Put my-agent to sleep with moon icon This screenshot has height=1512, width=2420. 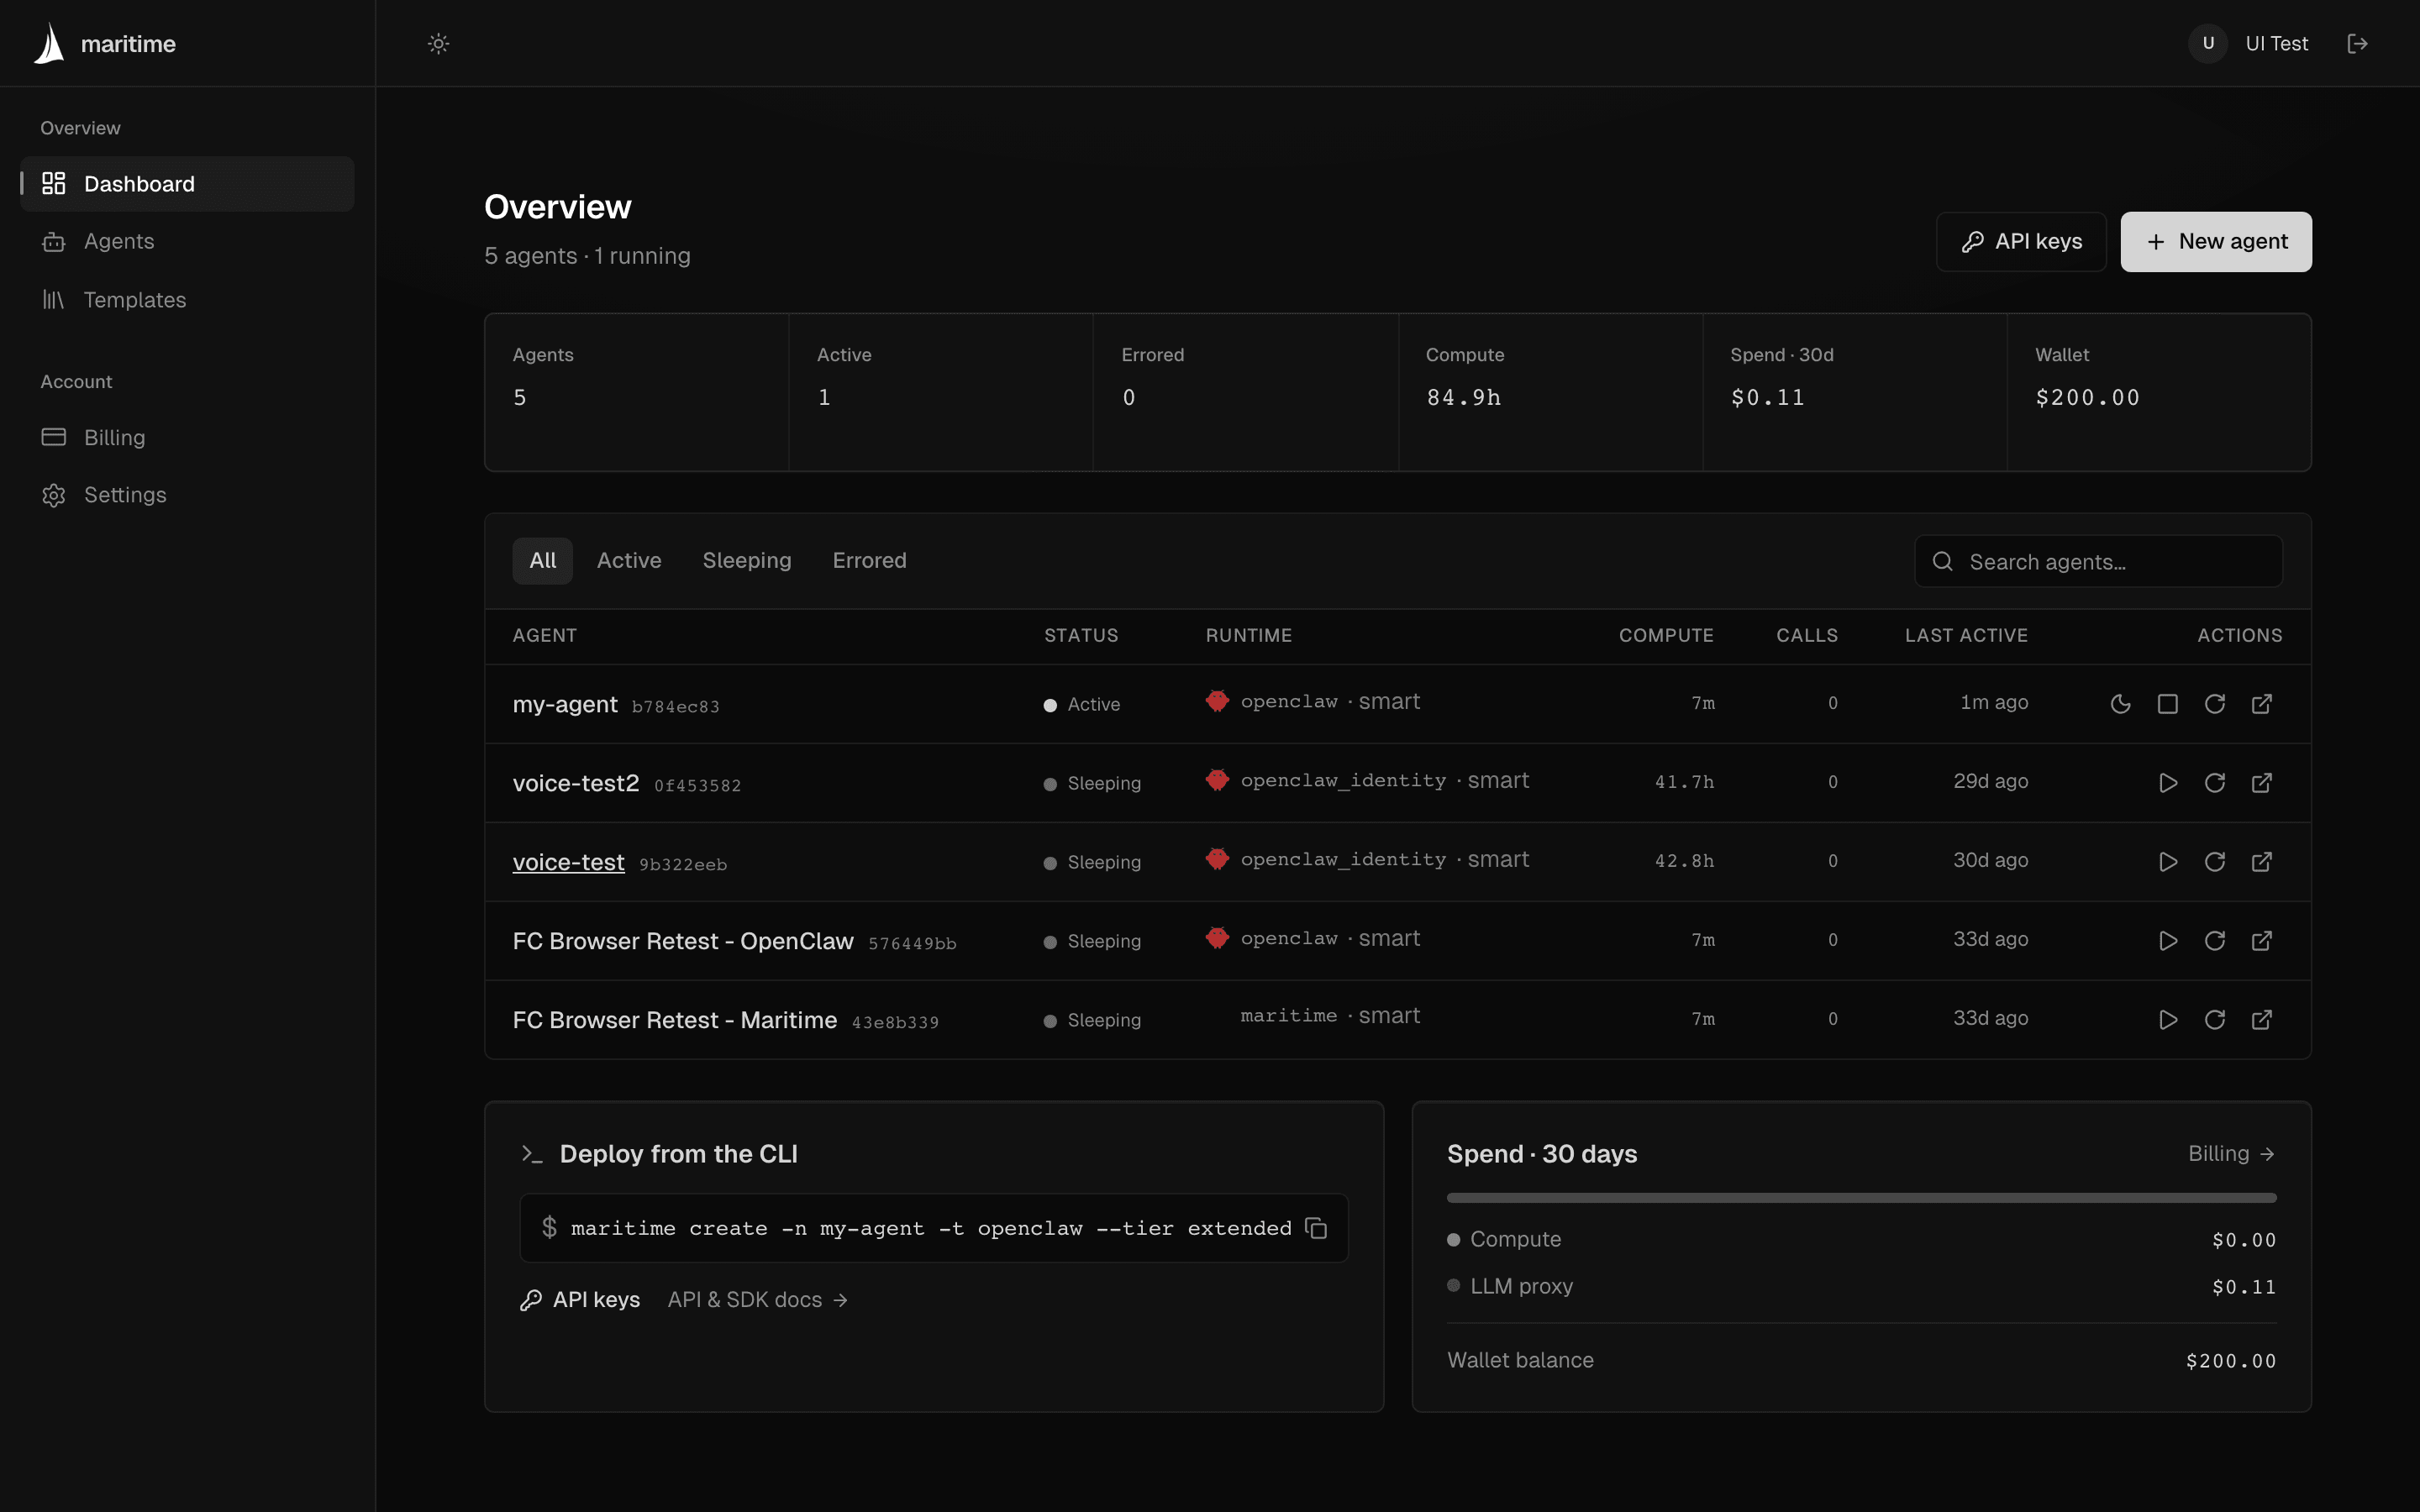tap(2120, 704)
